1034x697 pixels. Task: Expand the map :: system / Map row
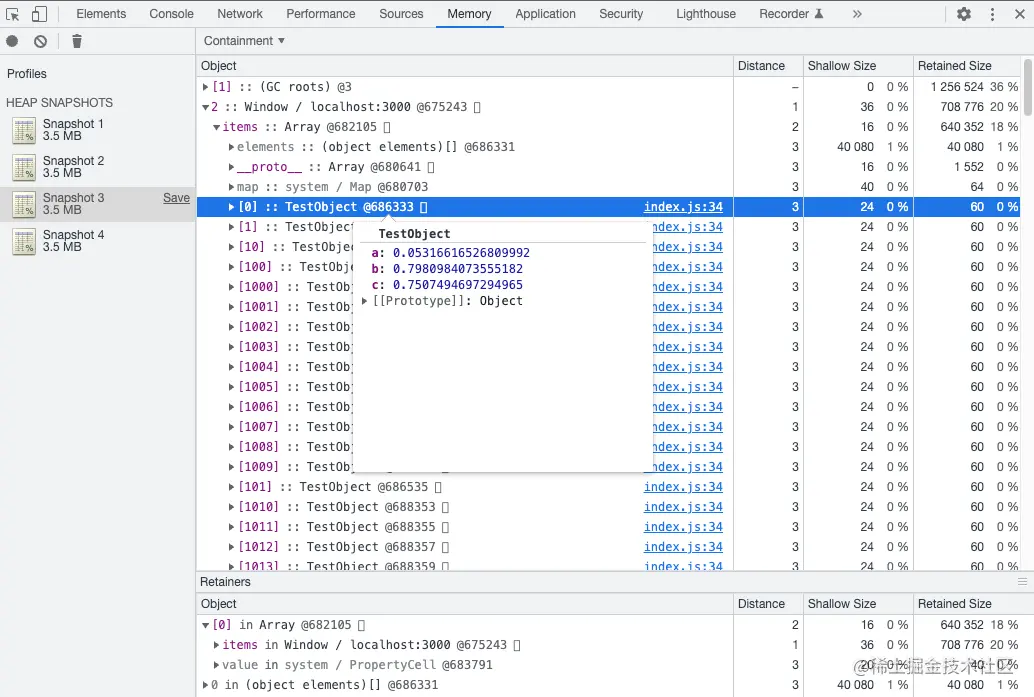pyautogui.click(x=231, y=187)
